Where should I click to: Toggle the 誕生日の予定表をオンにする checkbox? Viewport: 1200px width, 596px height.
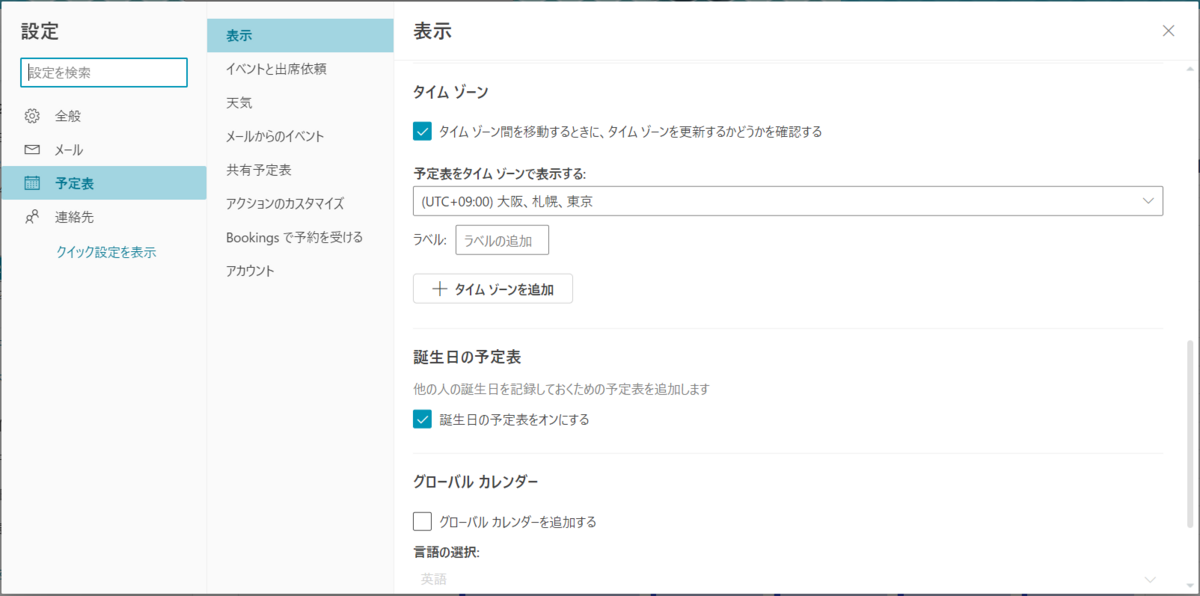coord(422,420)
